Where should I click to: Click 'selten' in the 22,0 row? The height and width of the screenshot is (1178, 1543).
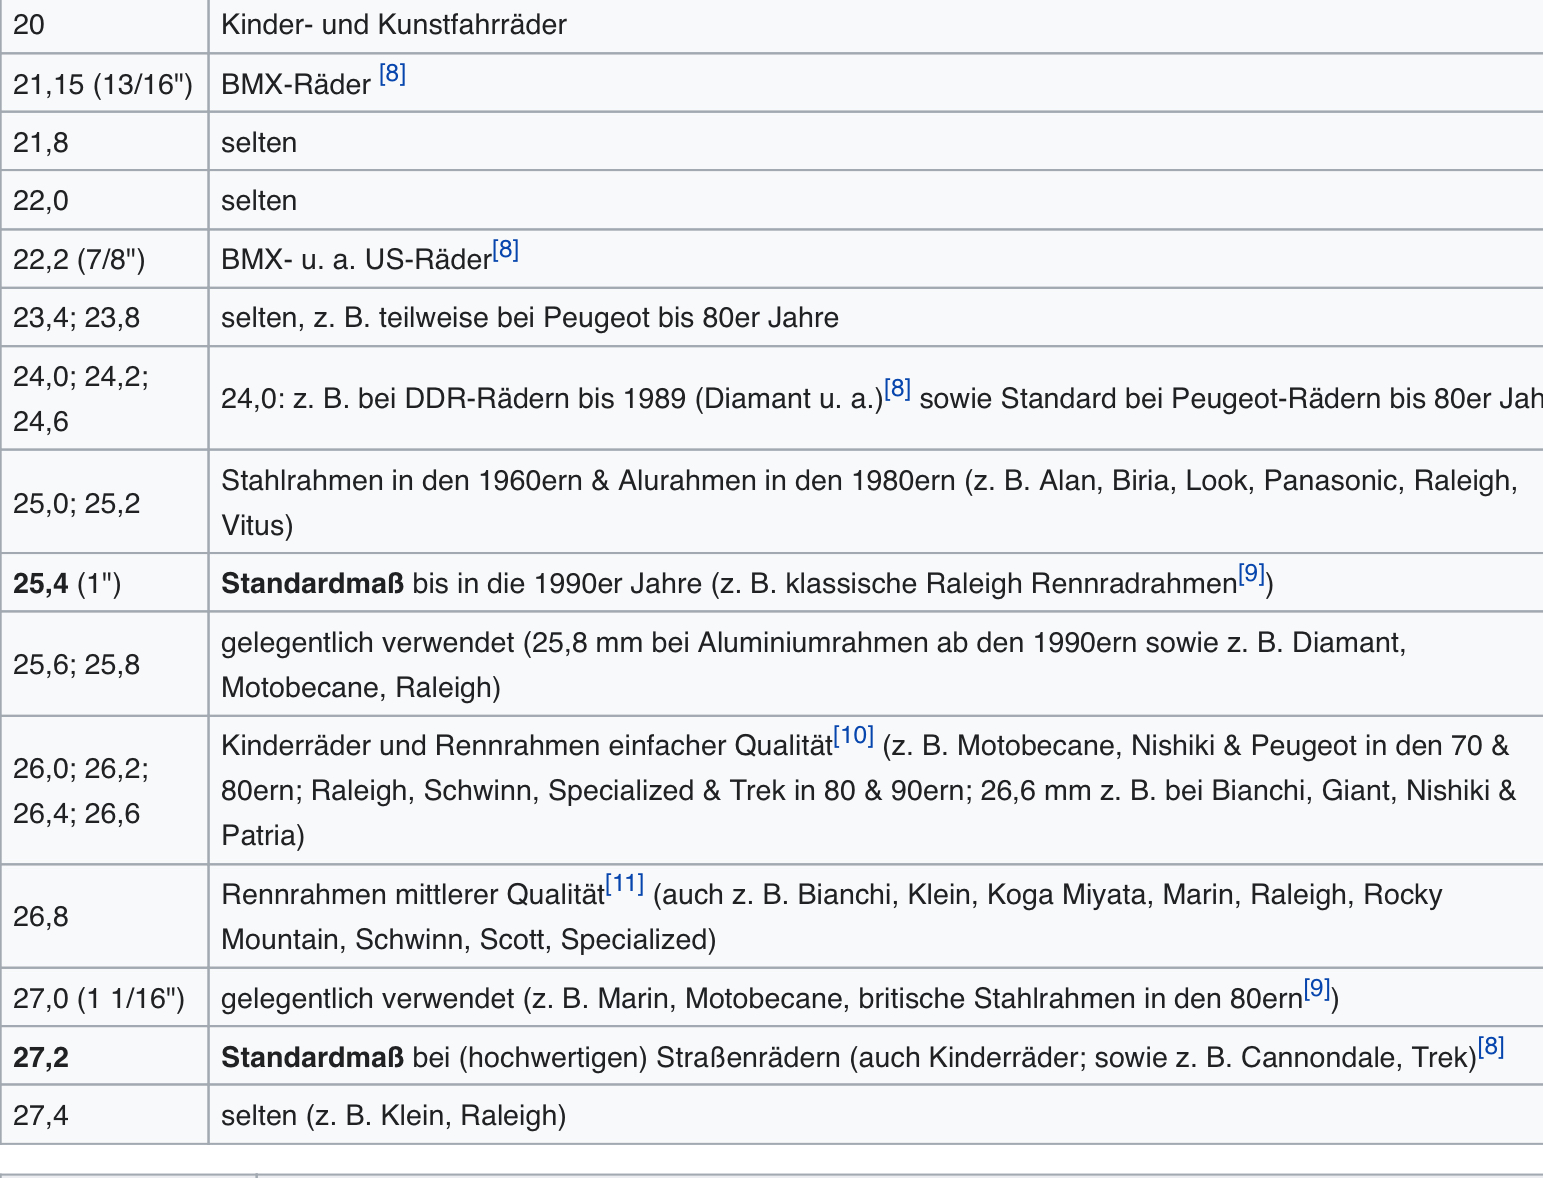point(259,201)
